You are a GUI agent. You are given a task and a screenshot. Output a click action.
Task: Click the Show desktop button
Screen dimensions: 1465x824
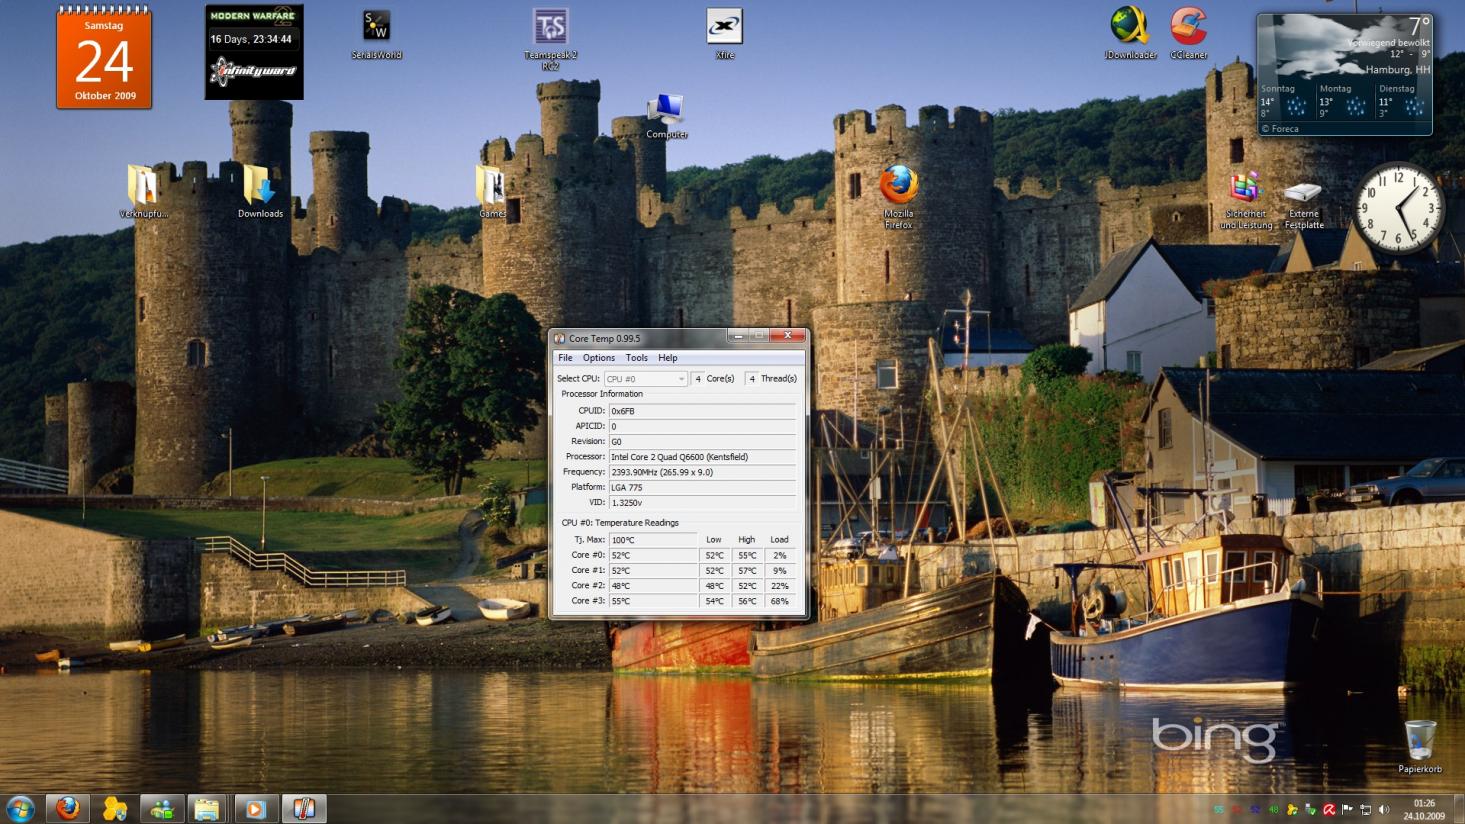[x=1459, y=809]
